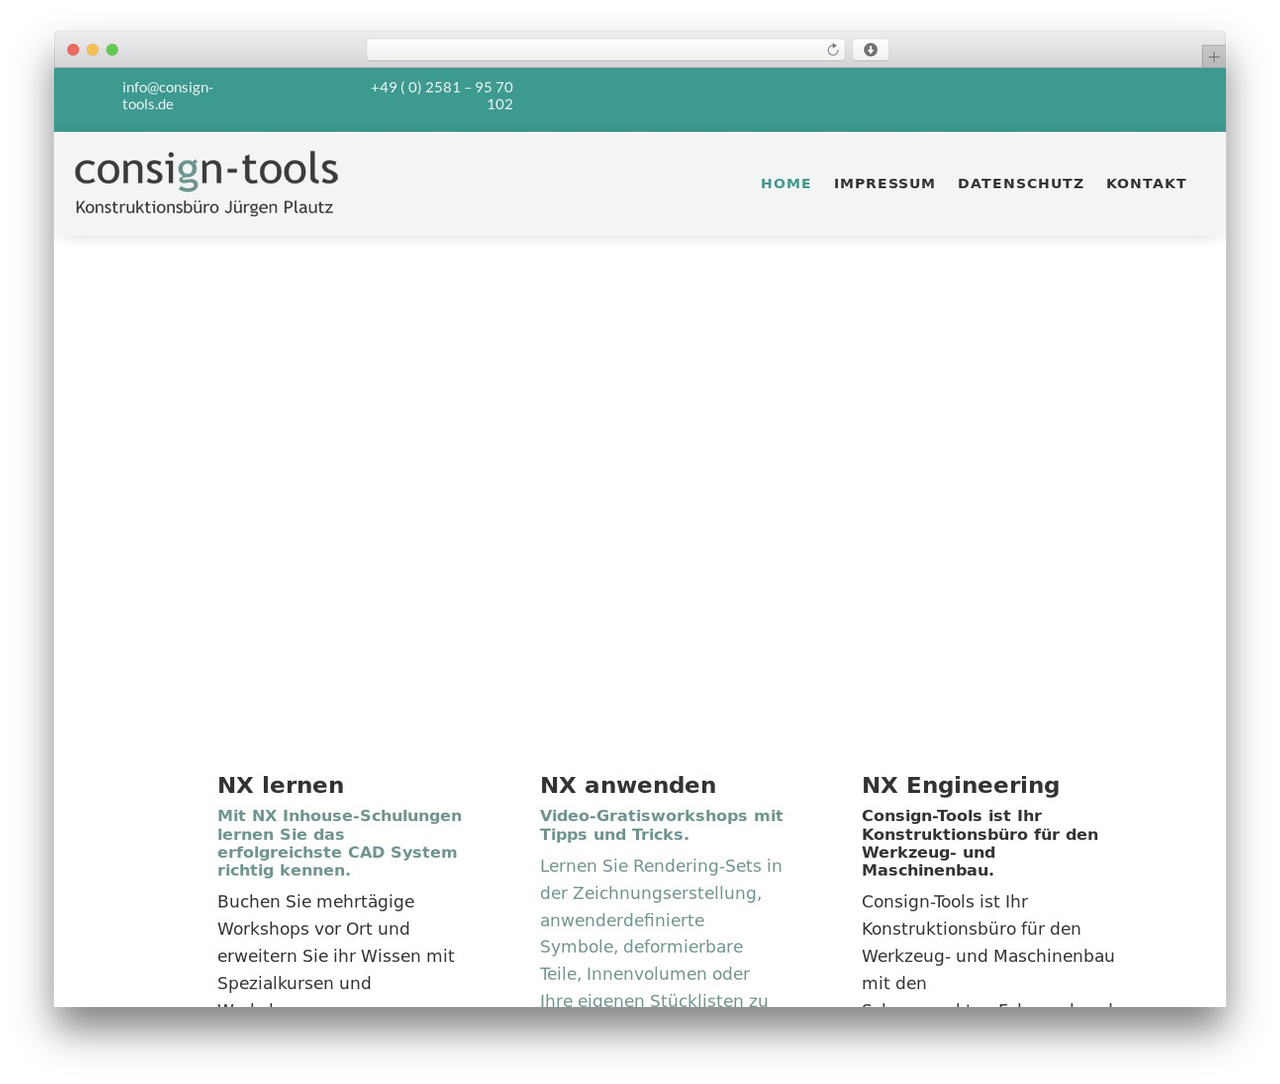Click the 'Konstruktionsbüro Jürgen Plautz' tagline
Image resolution: width=1280 pixels, height=1084 pixels.
click(204, 208)
